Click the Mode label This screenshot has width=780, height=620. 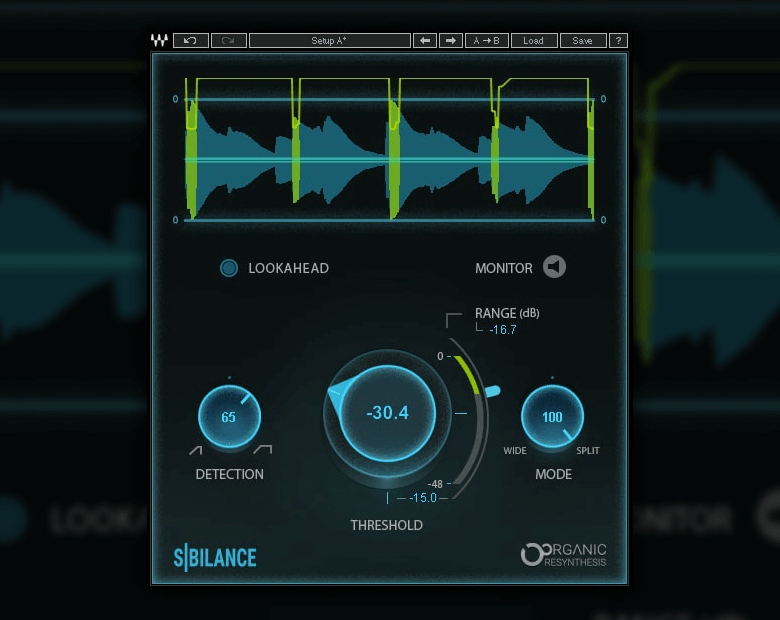tap(553, 474)
